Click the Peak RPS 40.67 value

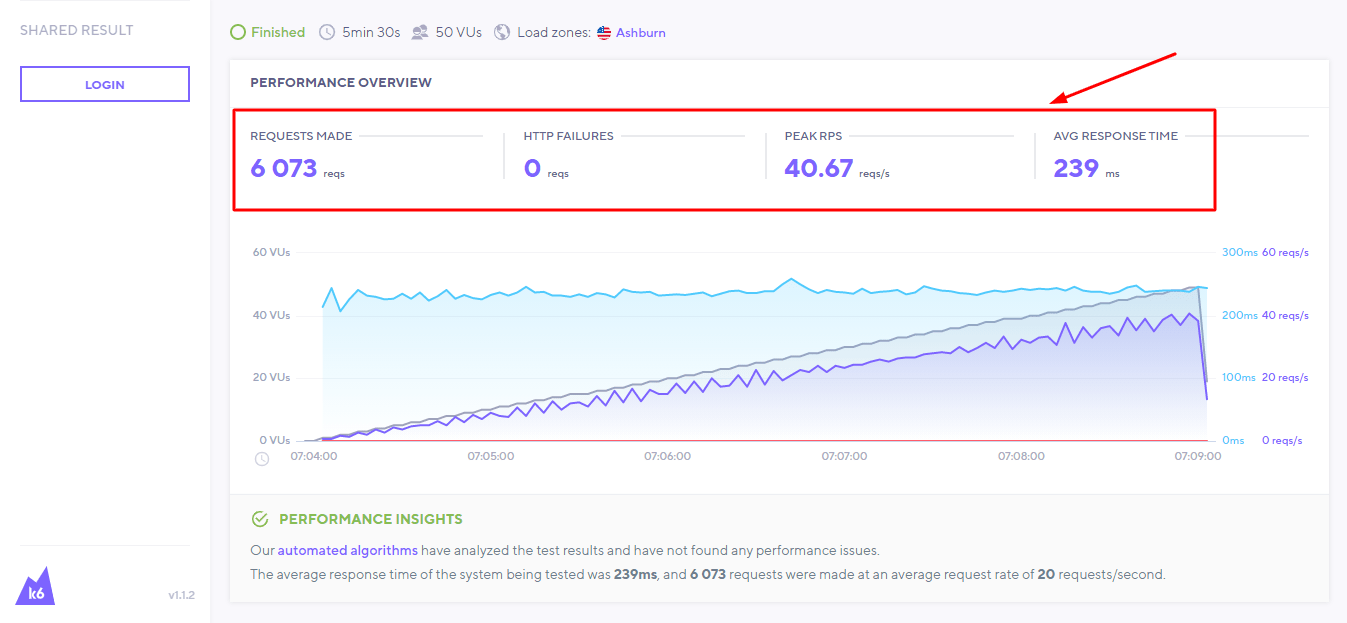pyautogui.click(x=818, y=168)
